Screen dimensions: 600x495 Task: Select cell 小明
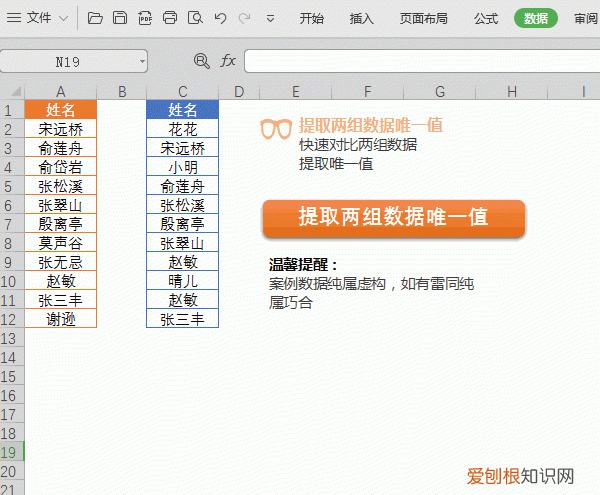click(x=183, y=167)
